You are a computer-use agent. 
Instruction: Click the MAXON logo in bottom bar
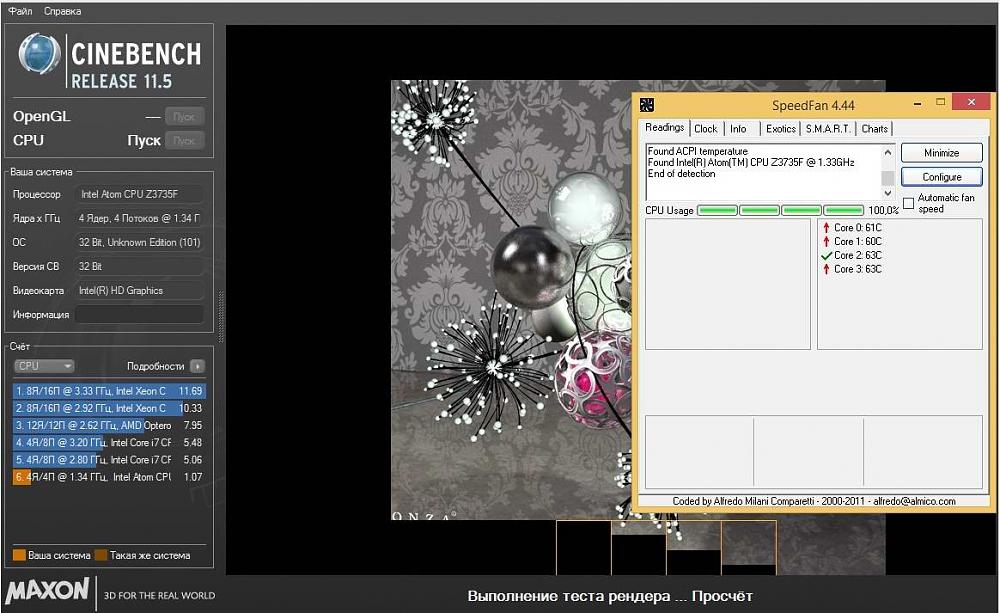pyautogui.click(x=48, y=592)
